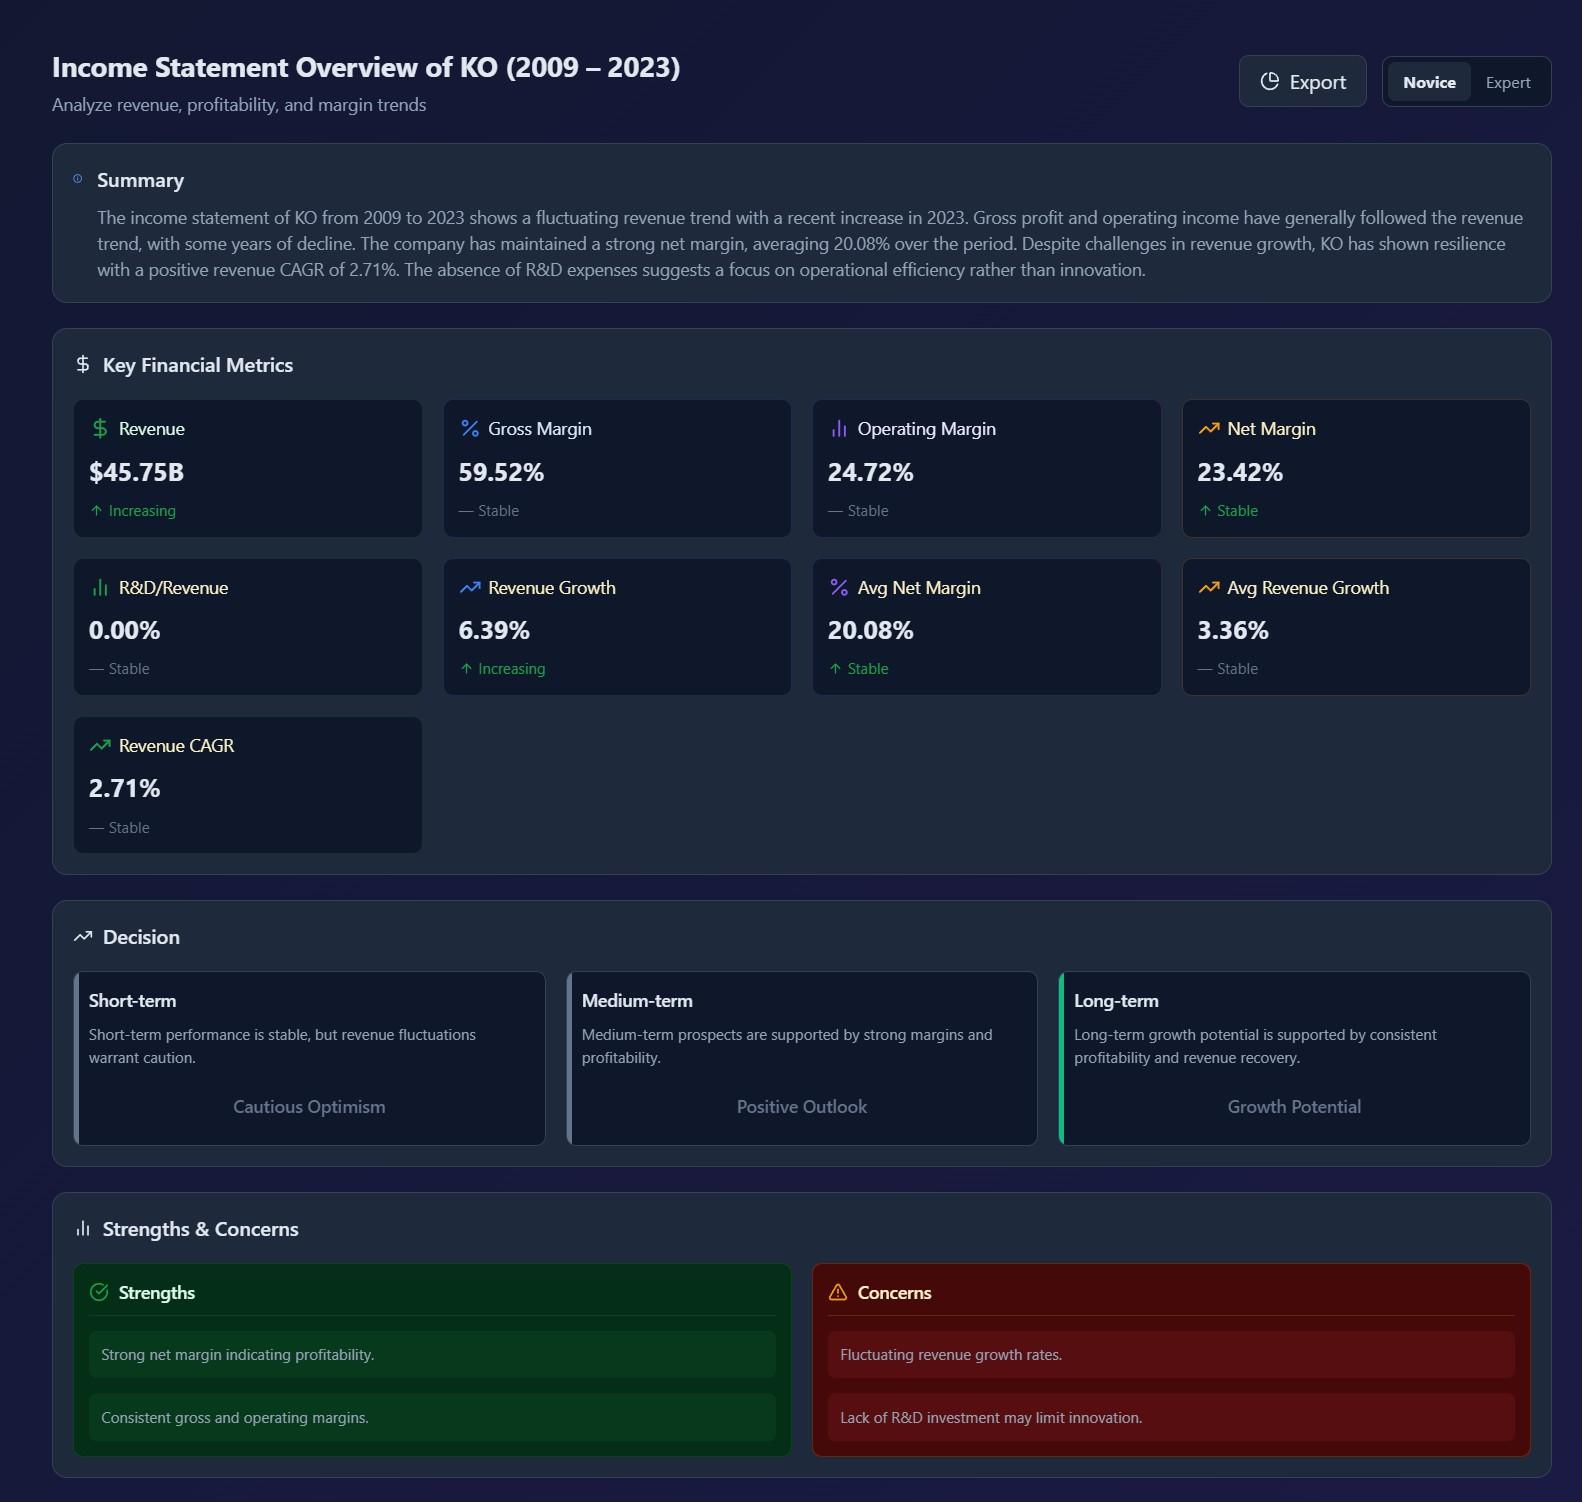1582x1502 pixels.
Task: Click the Growth Potential label
Action: pos(1294,1106)
